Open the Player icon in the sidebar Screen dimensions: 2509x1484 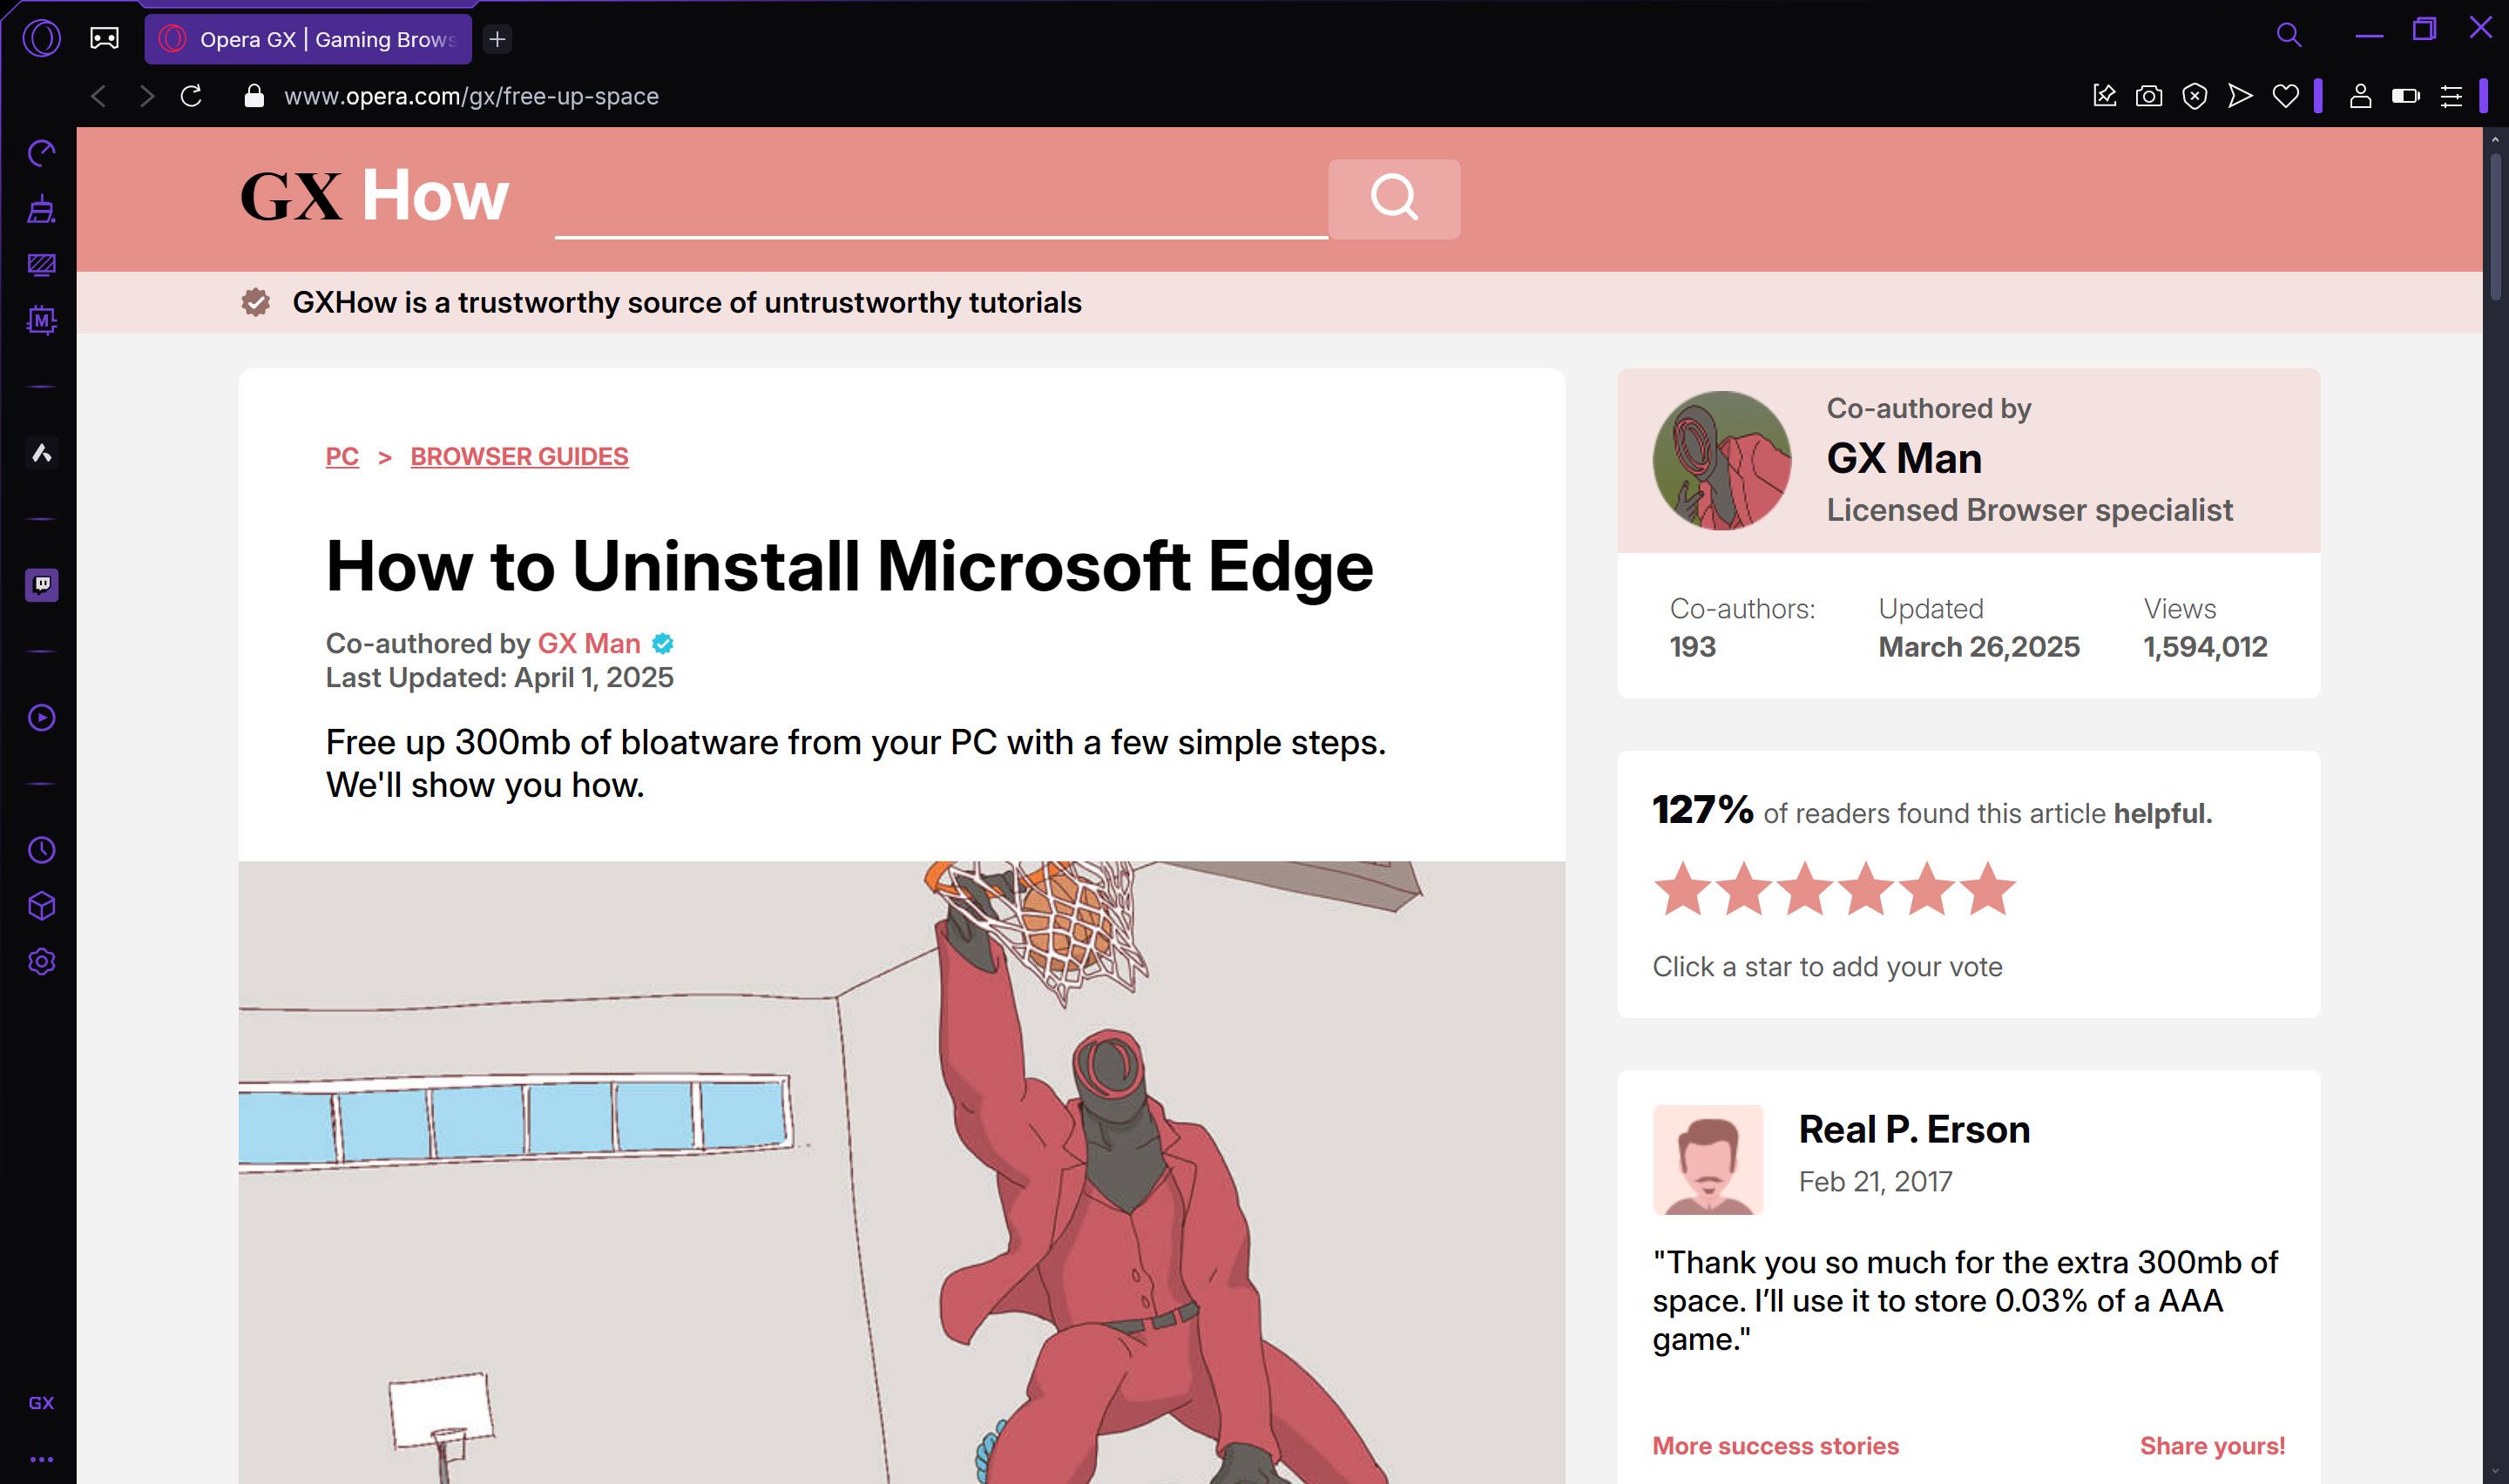(41, 717)
